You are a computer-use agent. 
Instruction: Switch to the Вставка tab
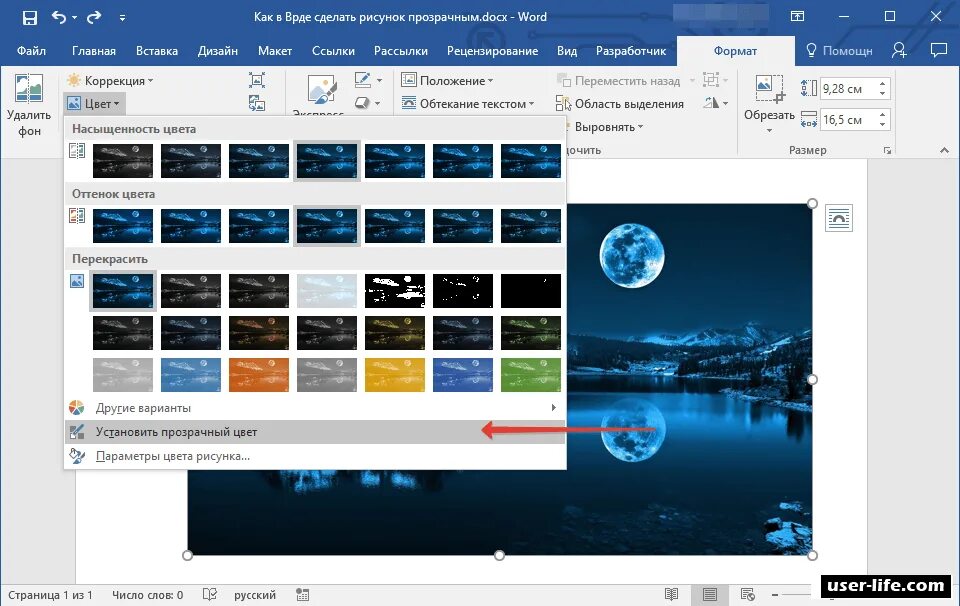pos(157,51)
